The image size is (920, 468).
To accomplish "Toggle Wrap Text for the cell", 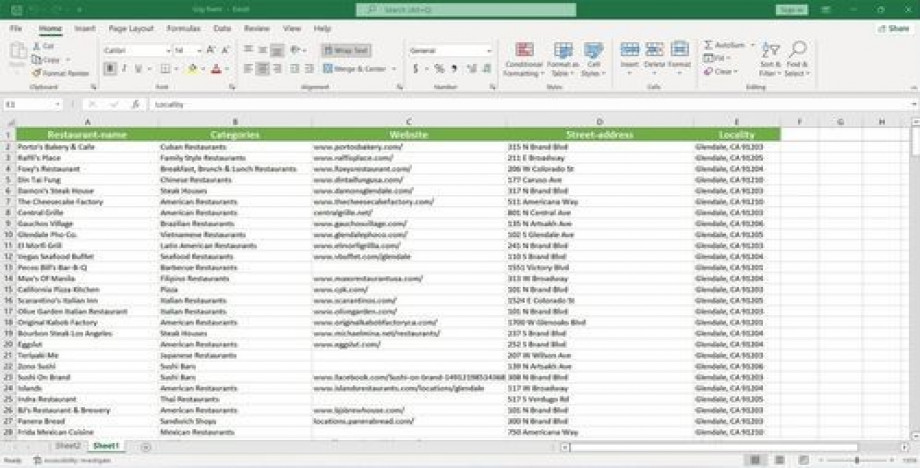I will (346, 50).
